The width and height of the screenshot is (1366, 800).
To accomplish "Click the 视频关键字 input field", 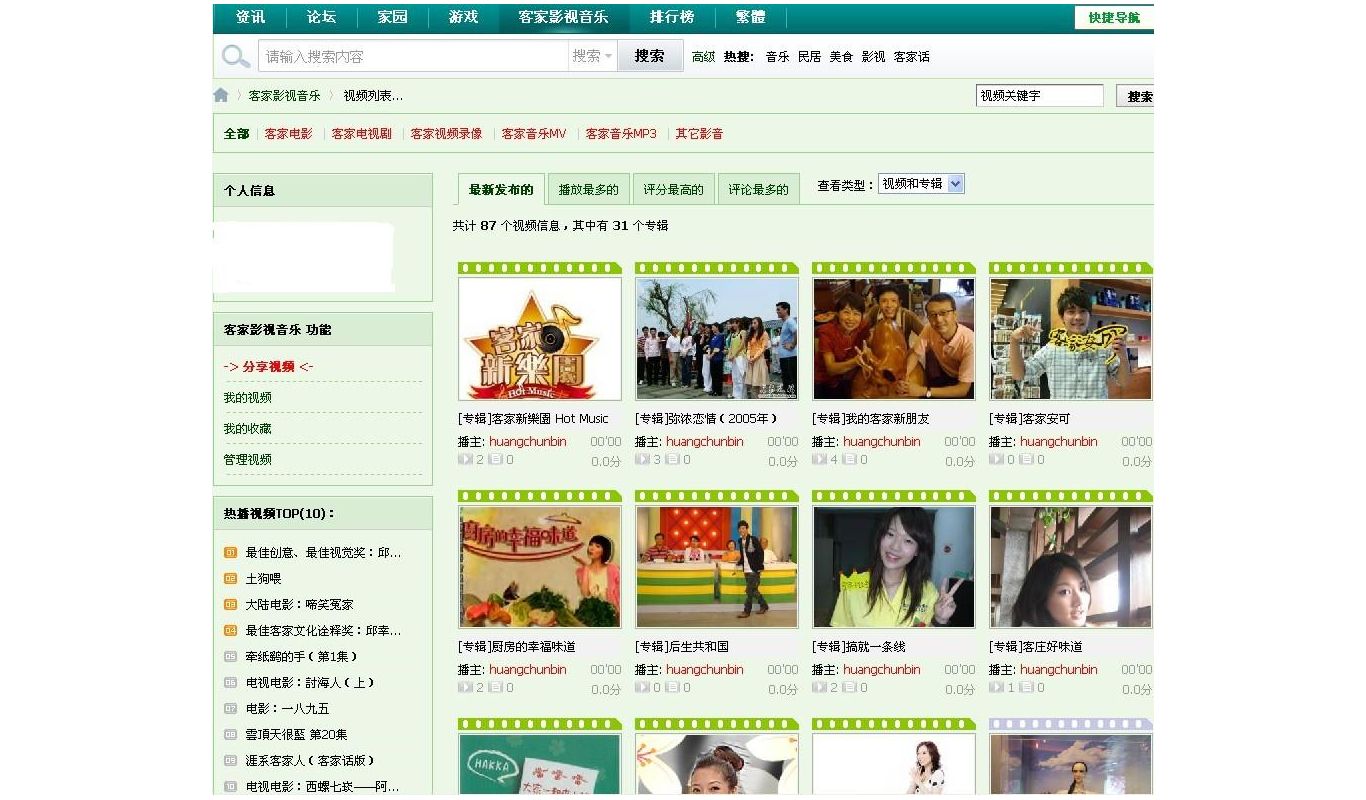I will click(1040, 96).
